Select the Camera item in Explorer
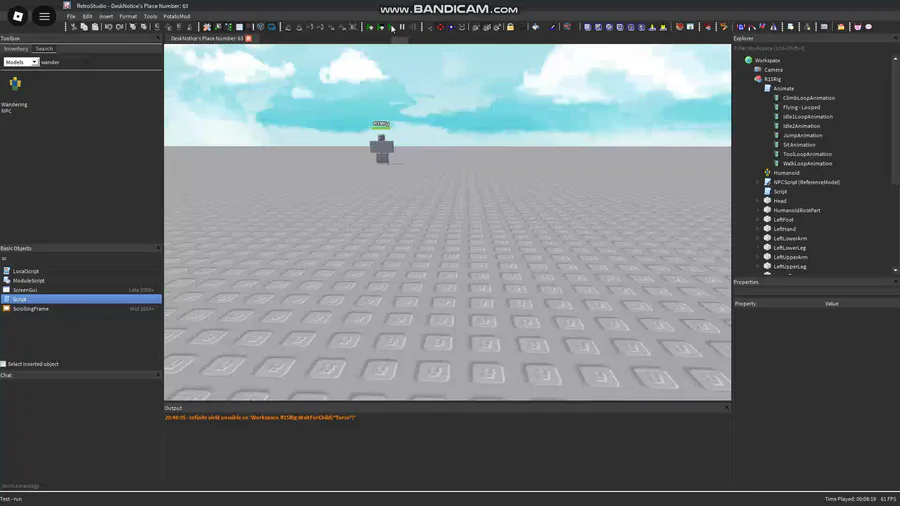This screenshot has height=506, width=900. [773, 69]
